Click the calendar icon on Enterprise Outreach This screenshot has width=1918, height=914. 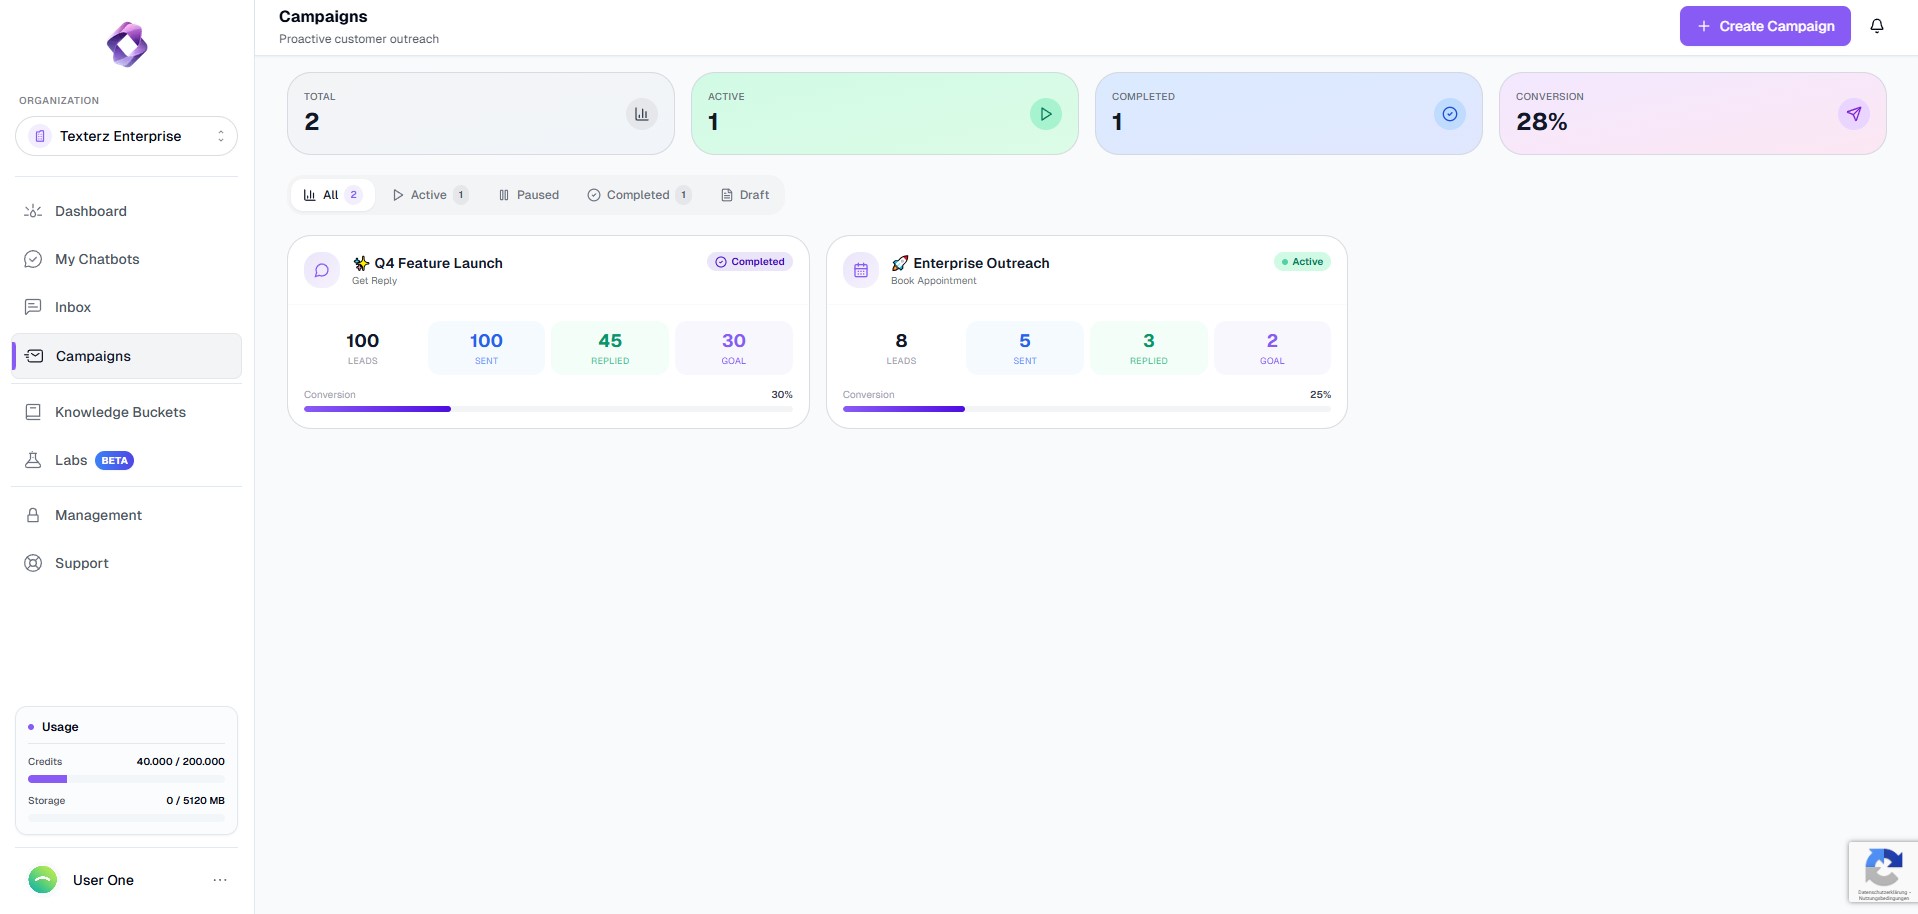(x=860, y=270)
